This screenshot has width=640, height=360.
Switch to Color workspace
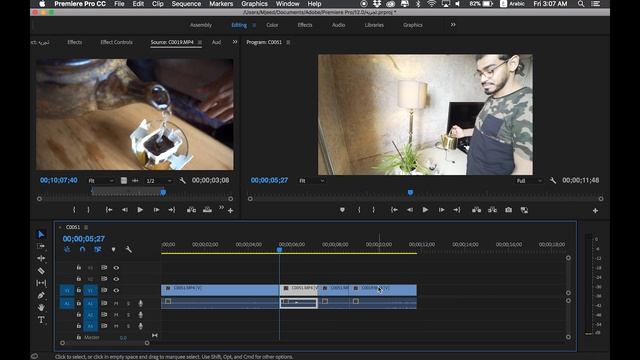[x=272, y=25]
